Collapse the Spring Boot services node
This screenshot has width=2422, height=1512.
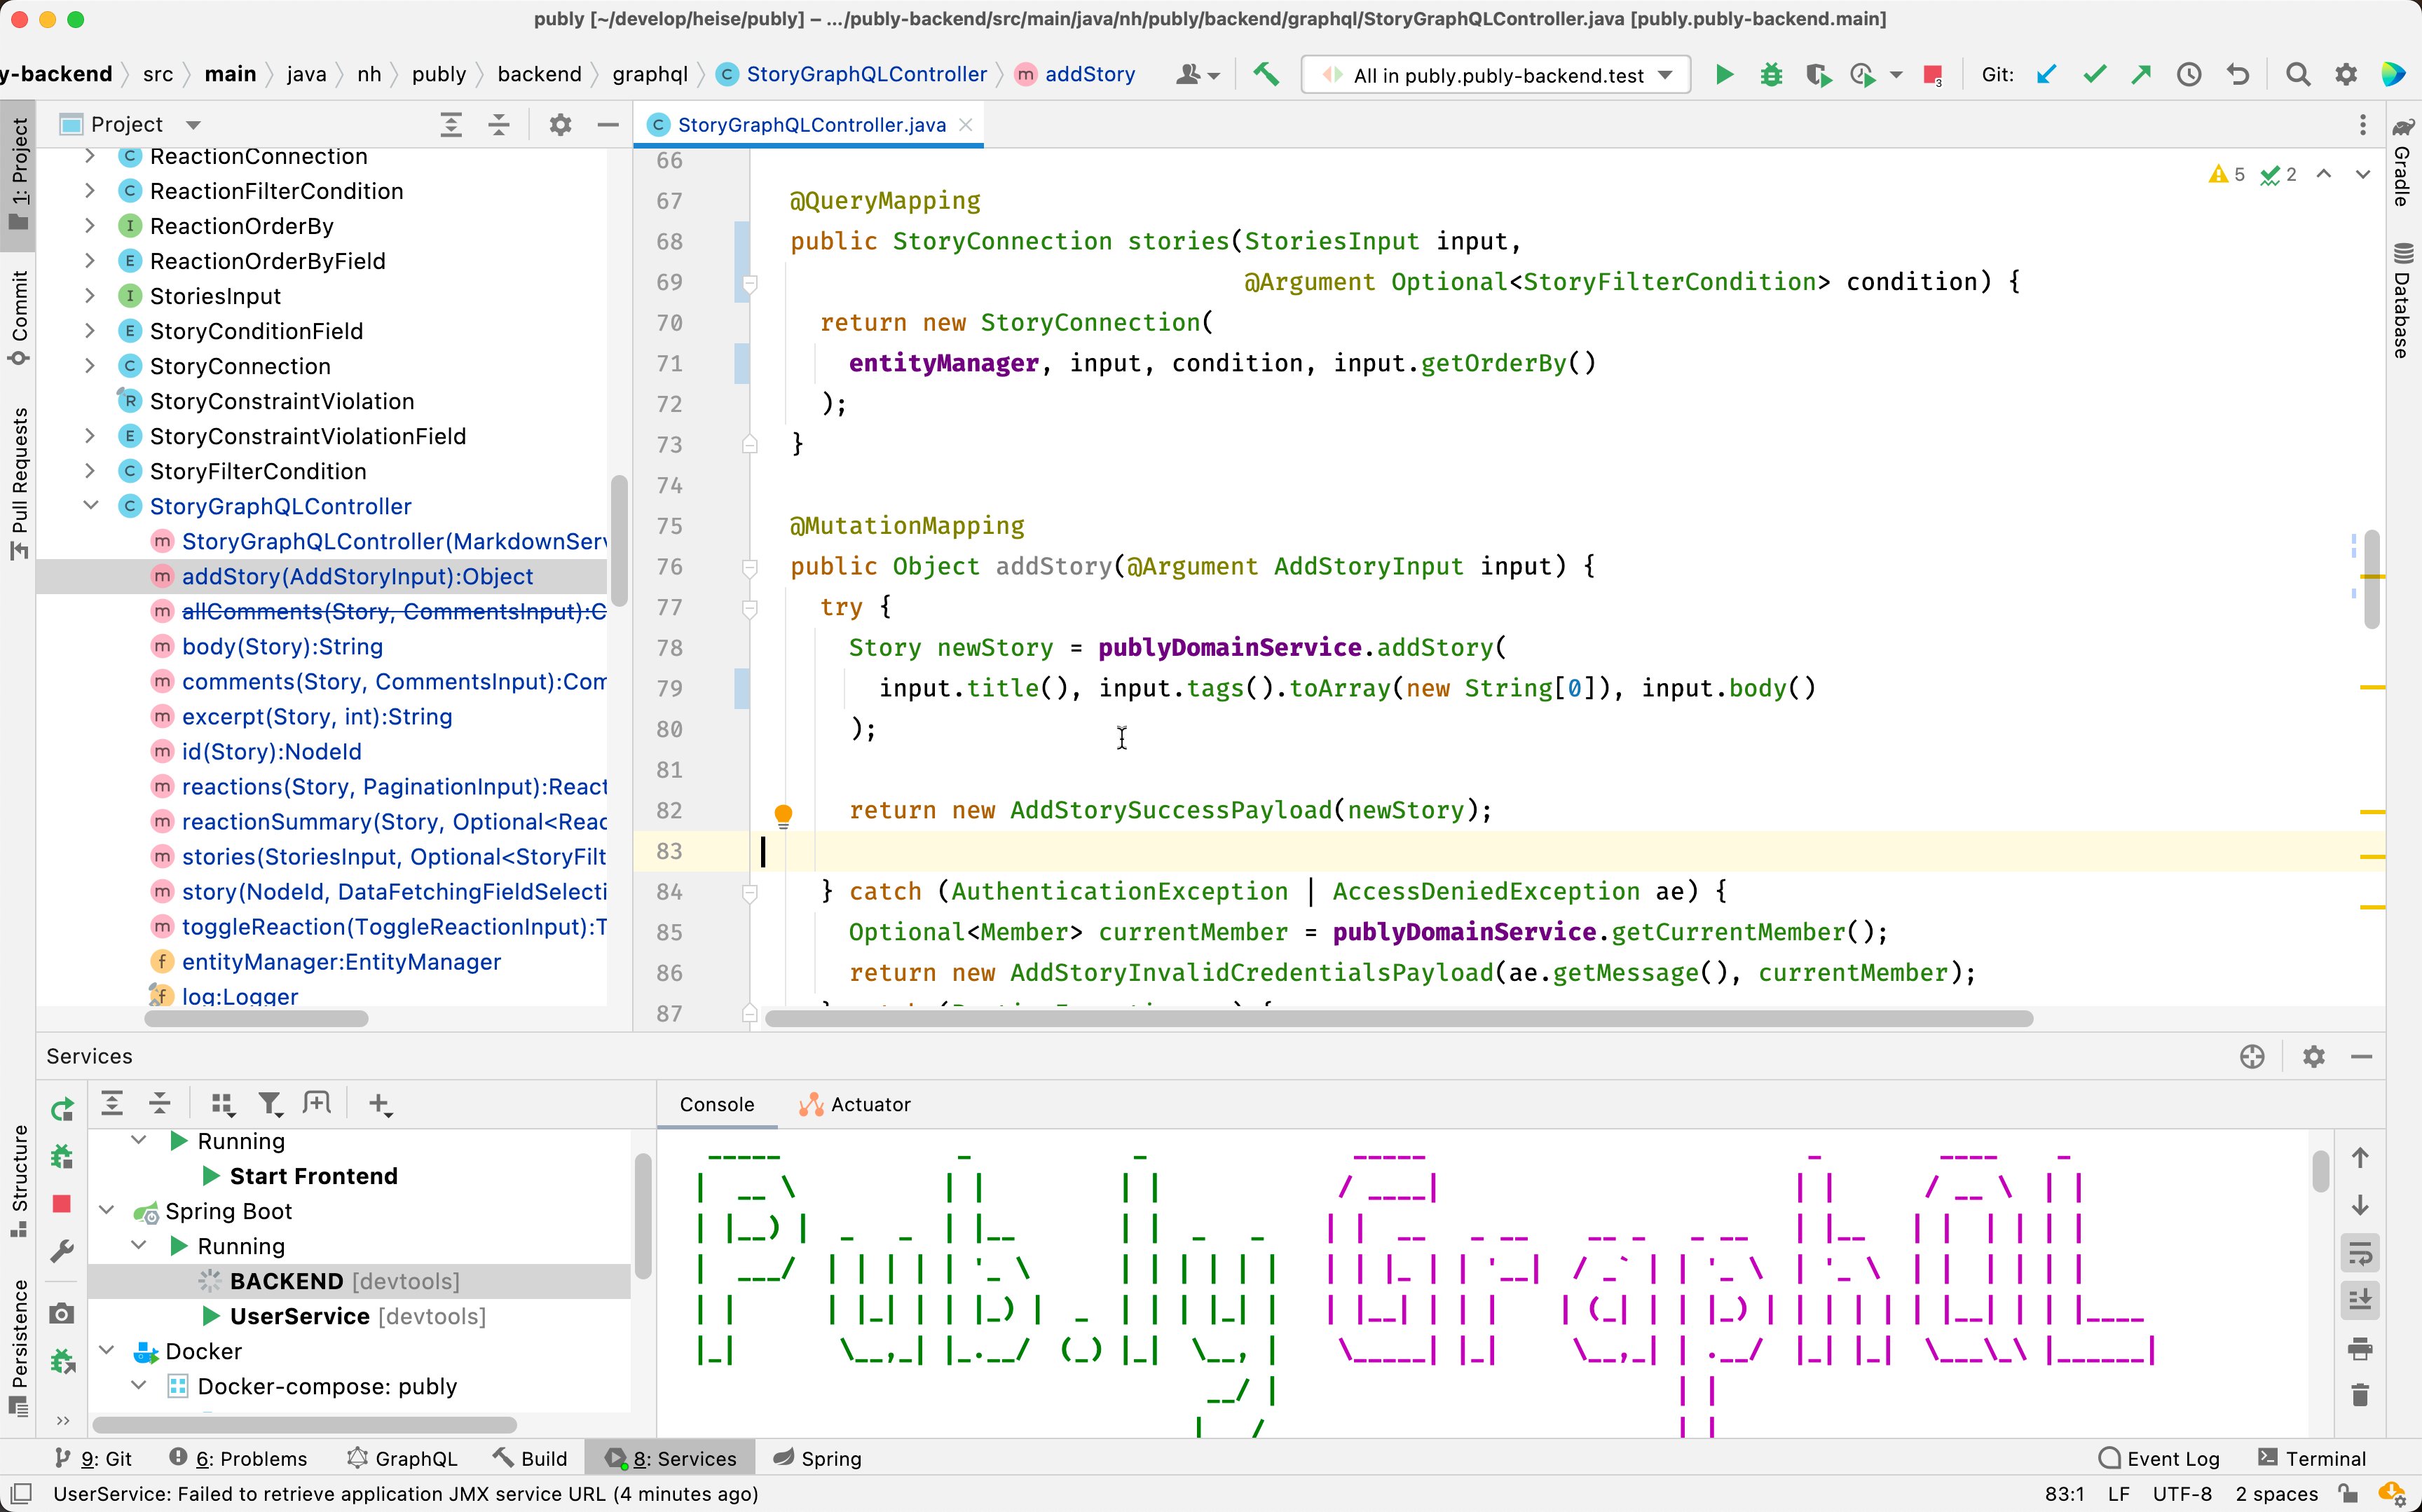107,1211
